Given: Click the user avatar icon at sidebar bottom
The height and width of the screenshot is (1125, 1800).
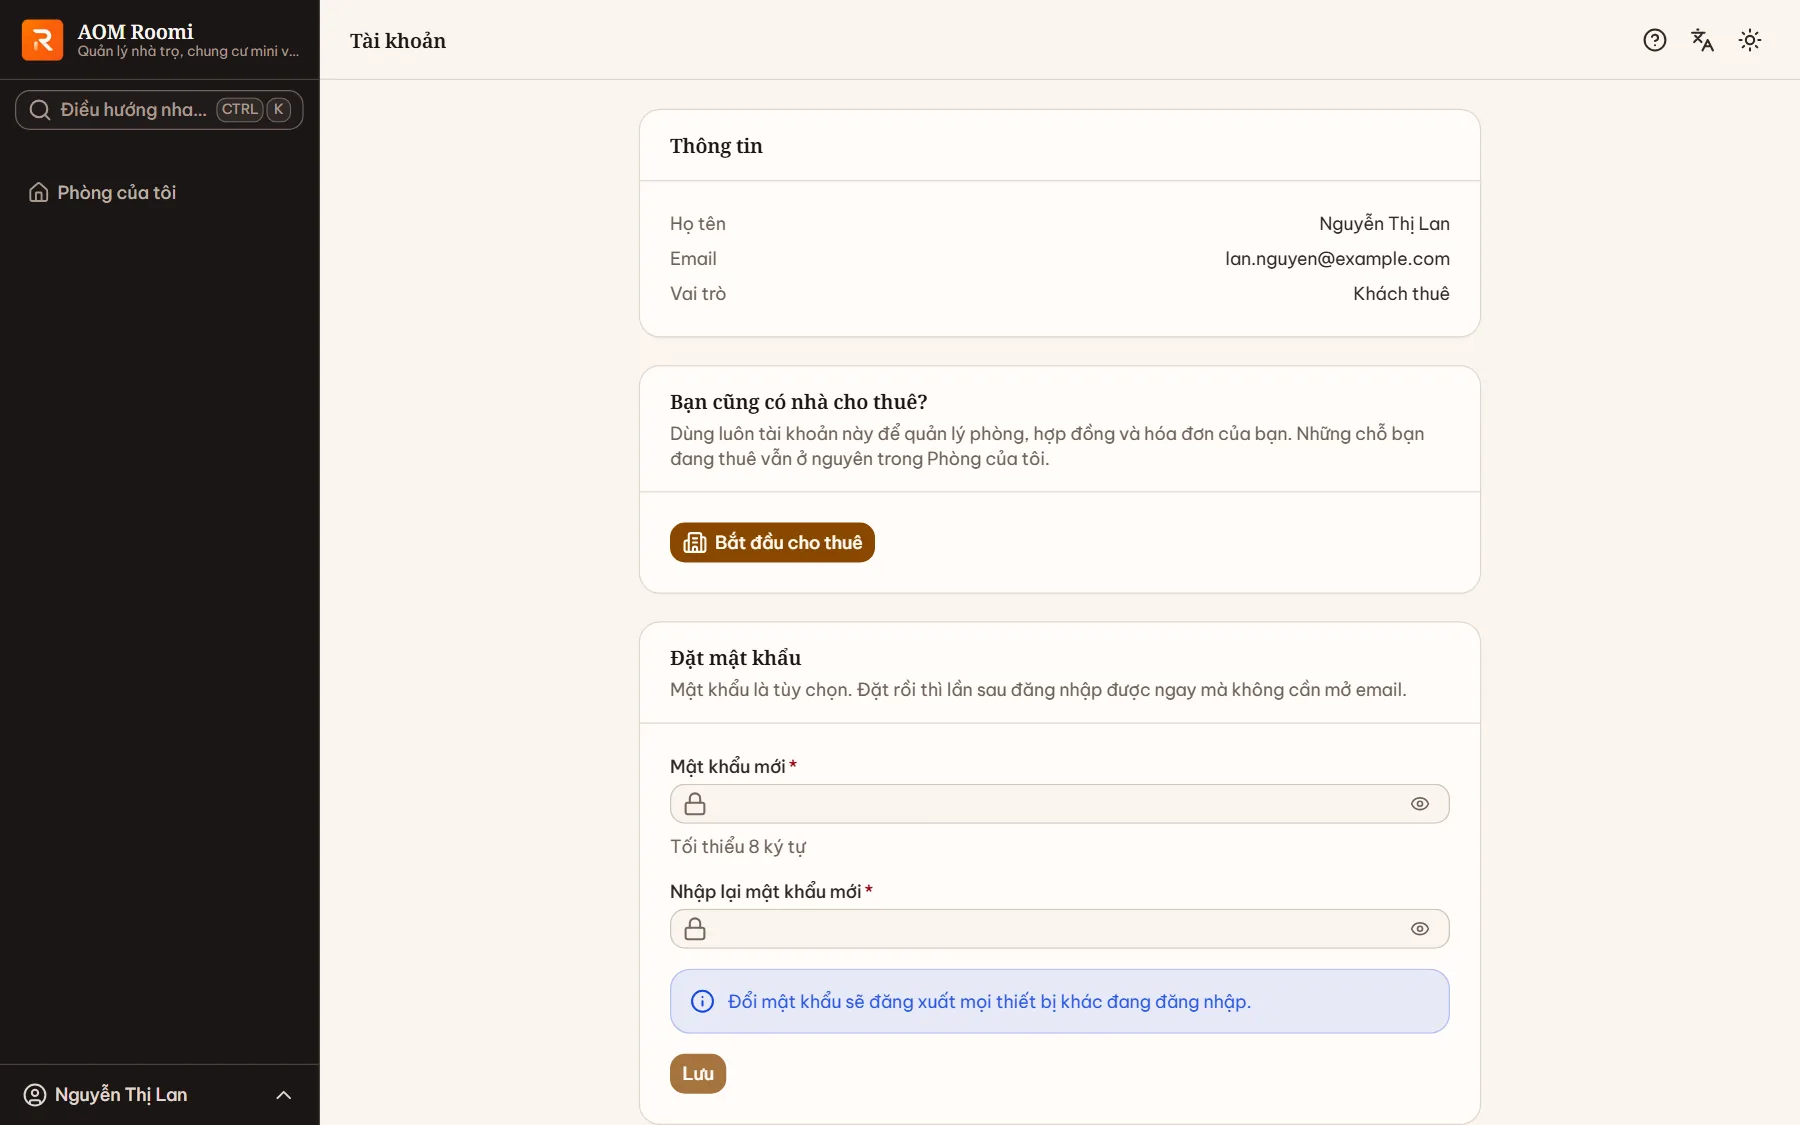Looking at the screenshot, I should [35, 1095].
